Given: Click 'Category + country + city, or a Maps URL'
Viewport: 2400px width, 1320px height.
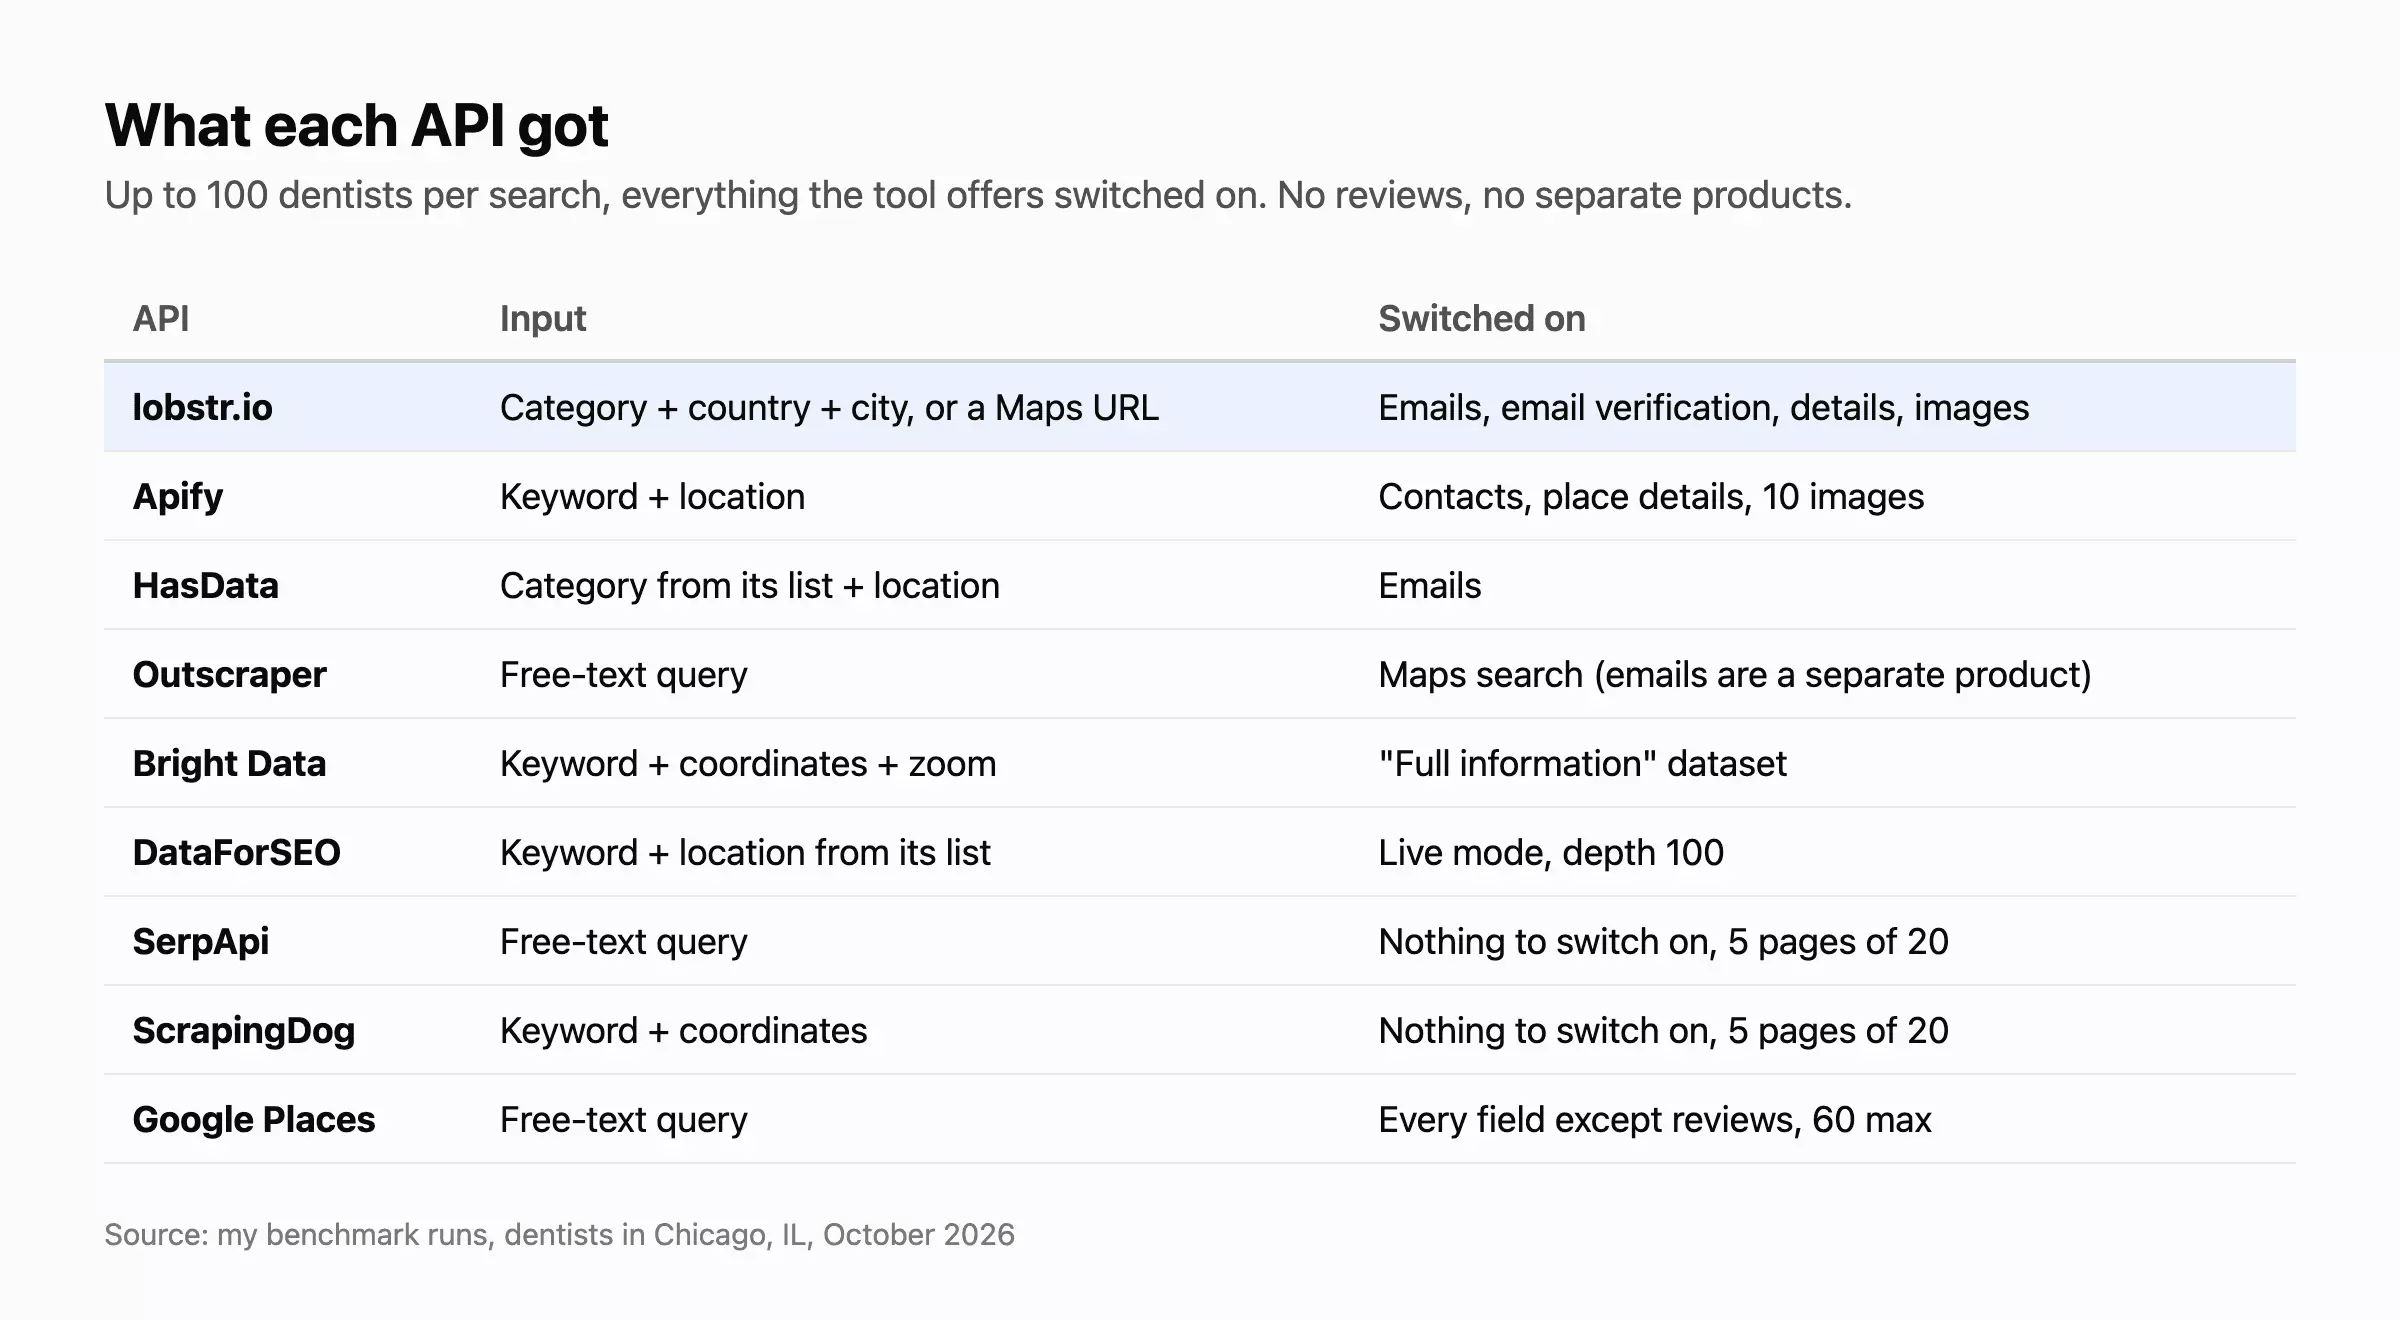Looking at the screenshot, I should 829,408.
